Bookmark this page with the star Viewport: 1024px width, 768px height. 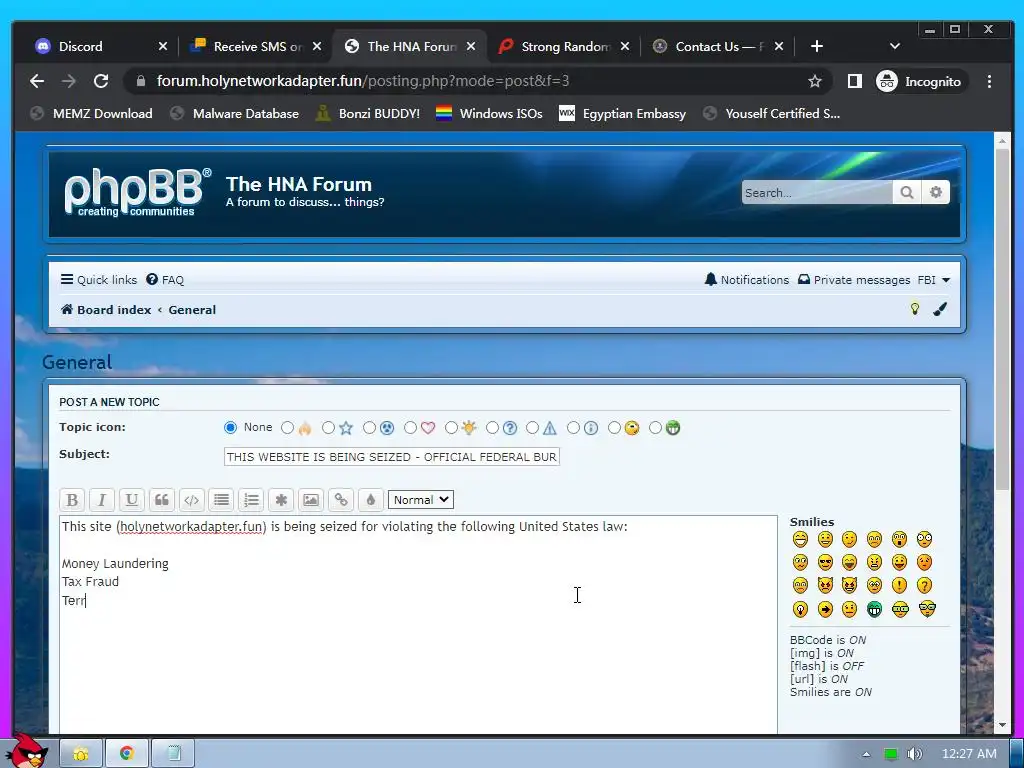(x=814, y=81)
